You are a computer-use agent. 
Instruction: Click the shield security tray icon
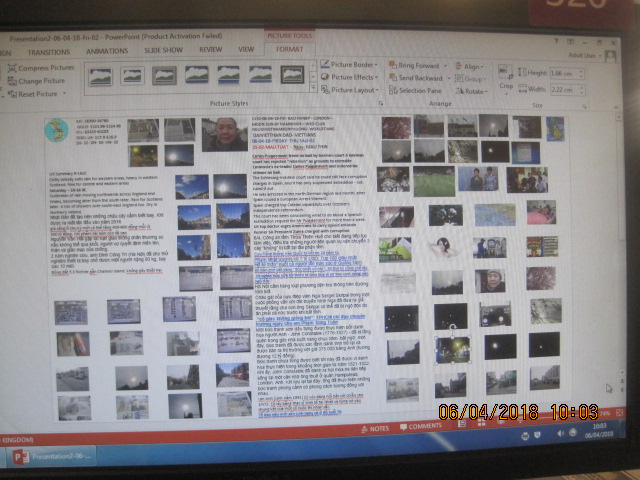[538, 435]
